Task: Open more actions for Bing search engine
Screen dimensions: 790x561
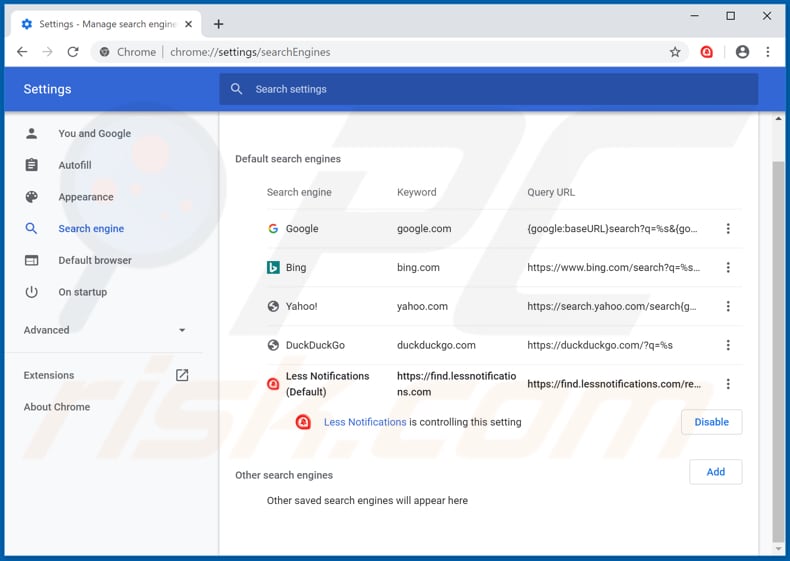Action: coord(728,268)
